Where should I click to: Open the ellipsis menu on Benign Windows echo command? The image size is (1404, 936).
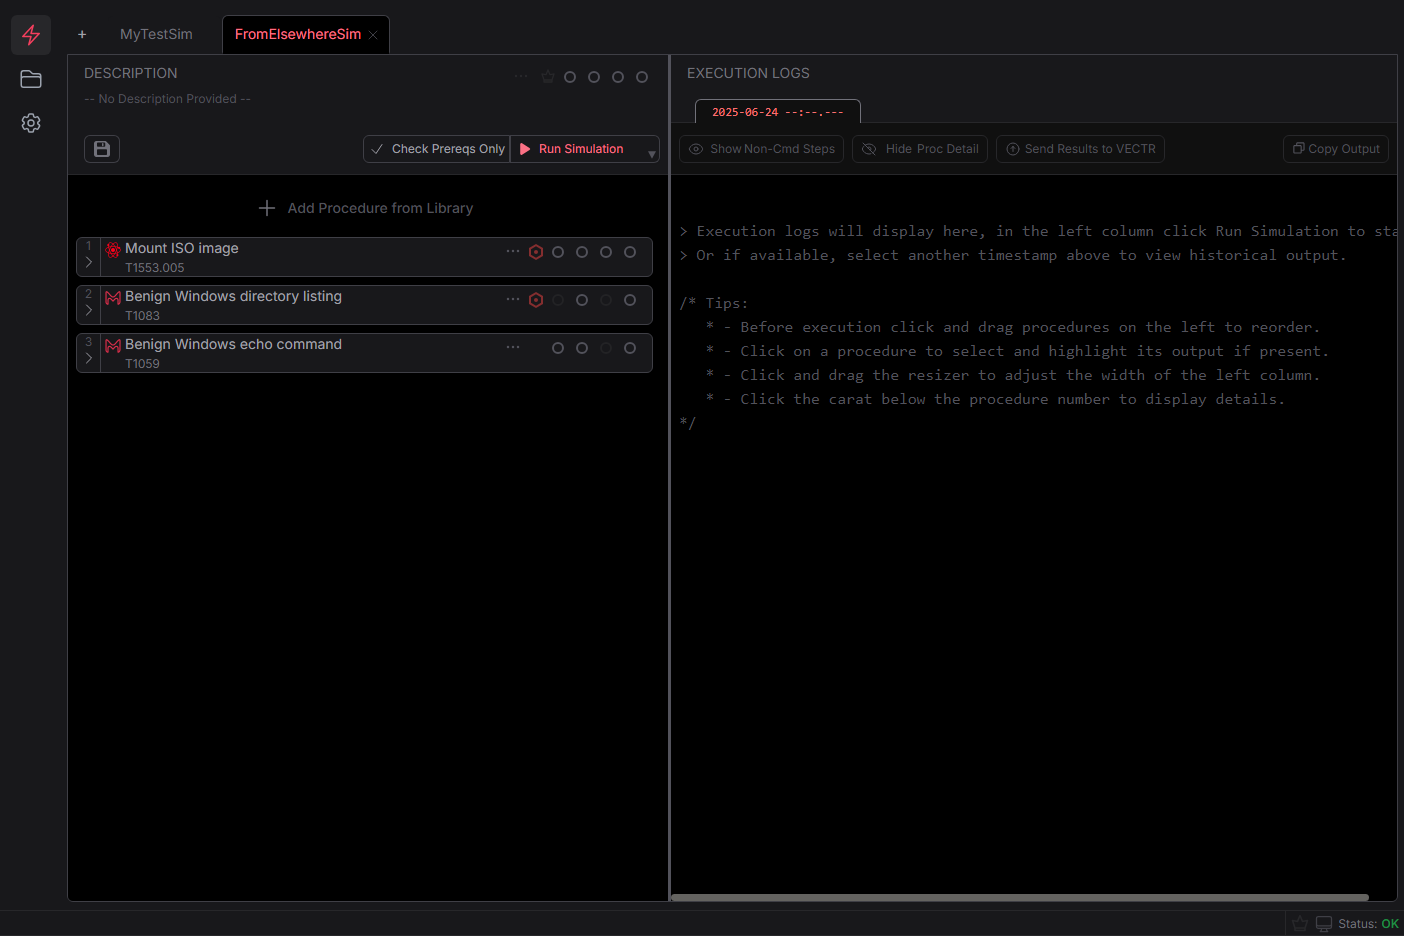[513, 345]
